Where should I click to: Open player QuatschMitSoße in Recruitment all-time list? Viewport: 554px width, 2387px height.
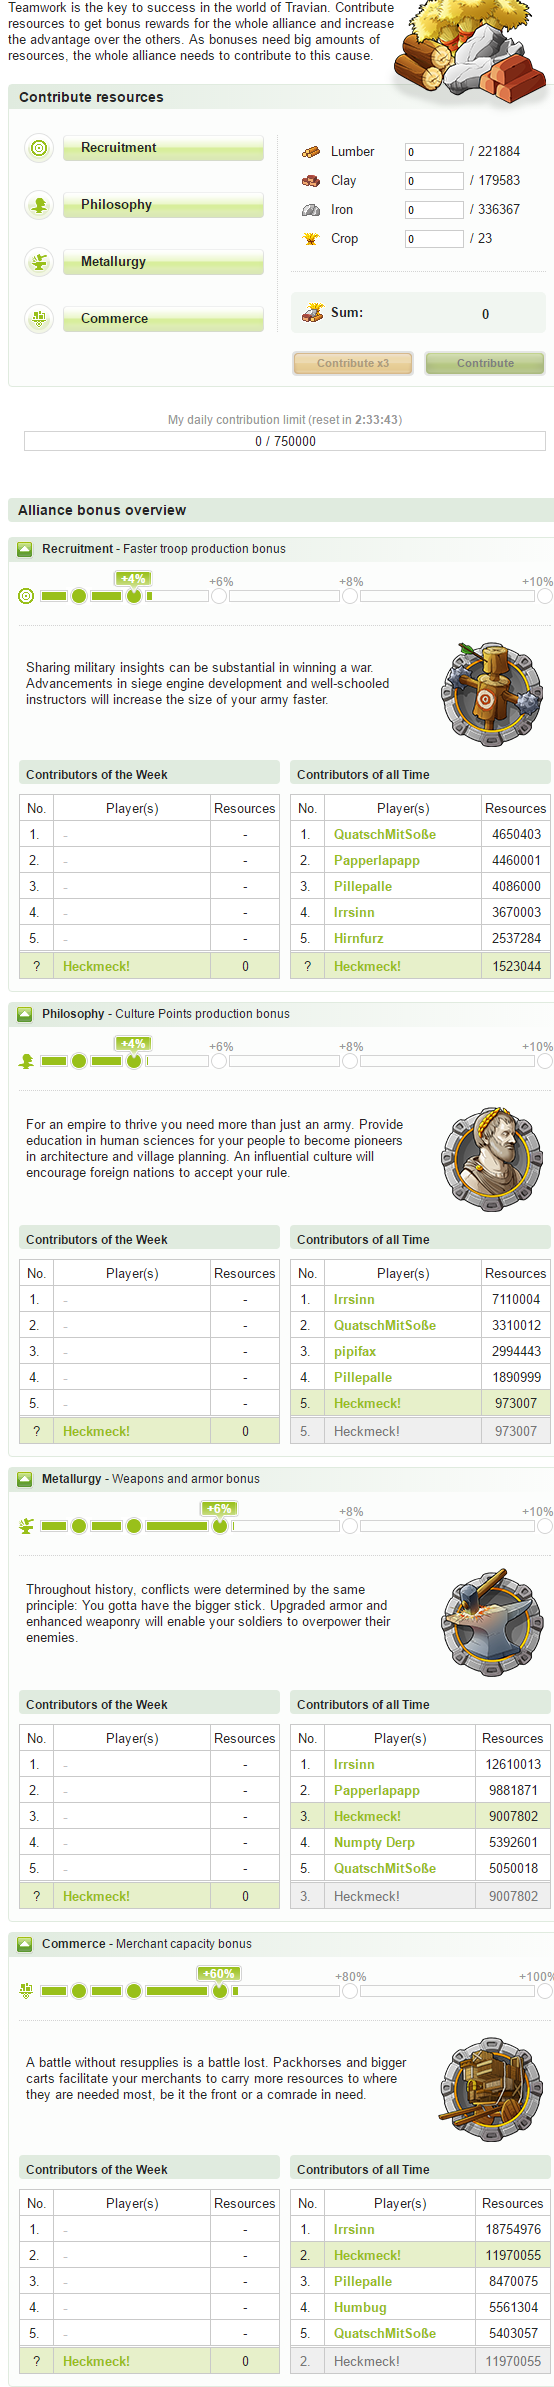point(385,835)
